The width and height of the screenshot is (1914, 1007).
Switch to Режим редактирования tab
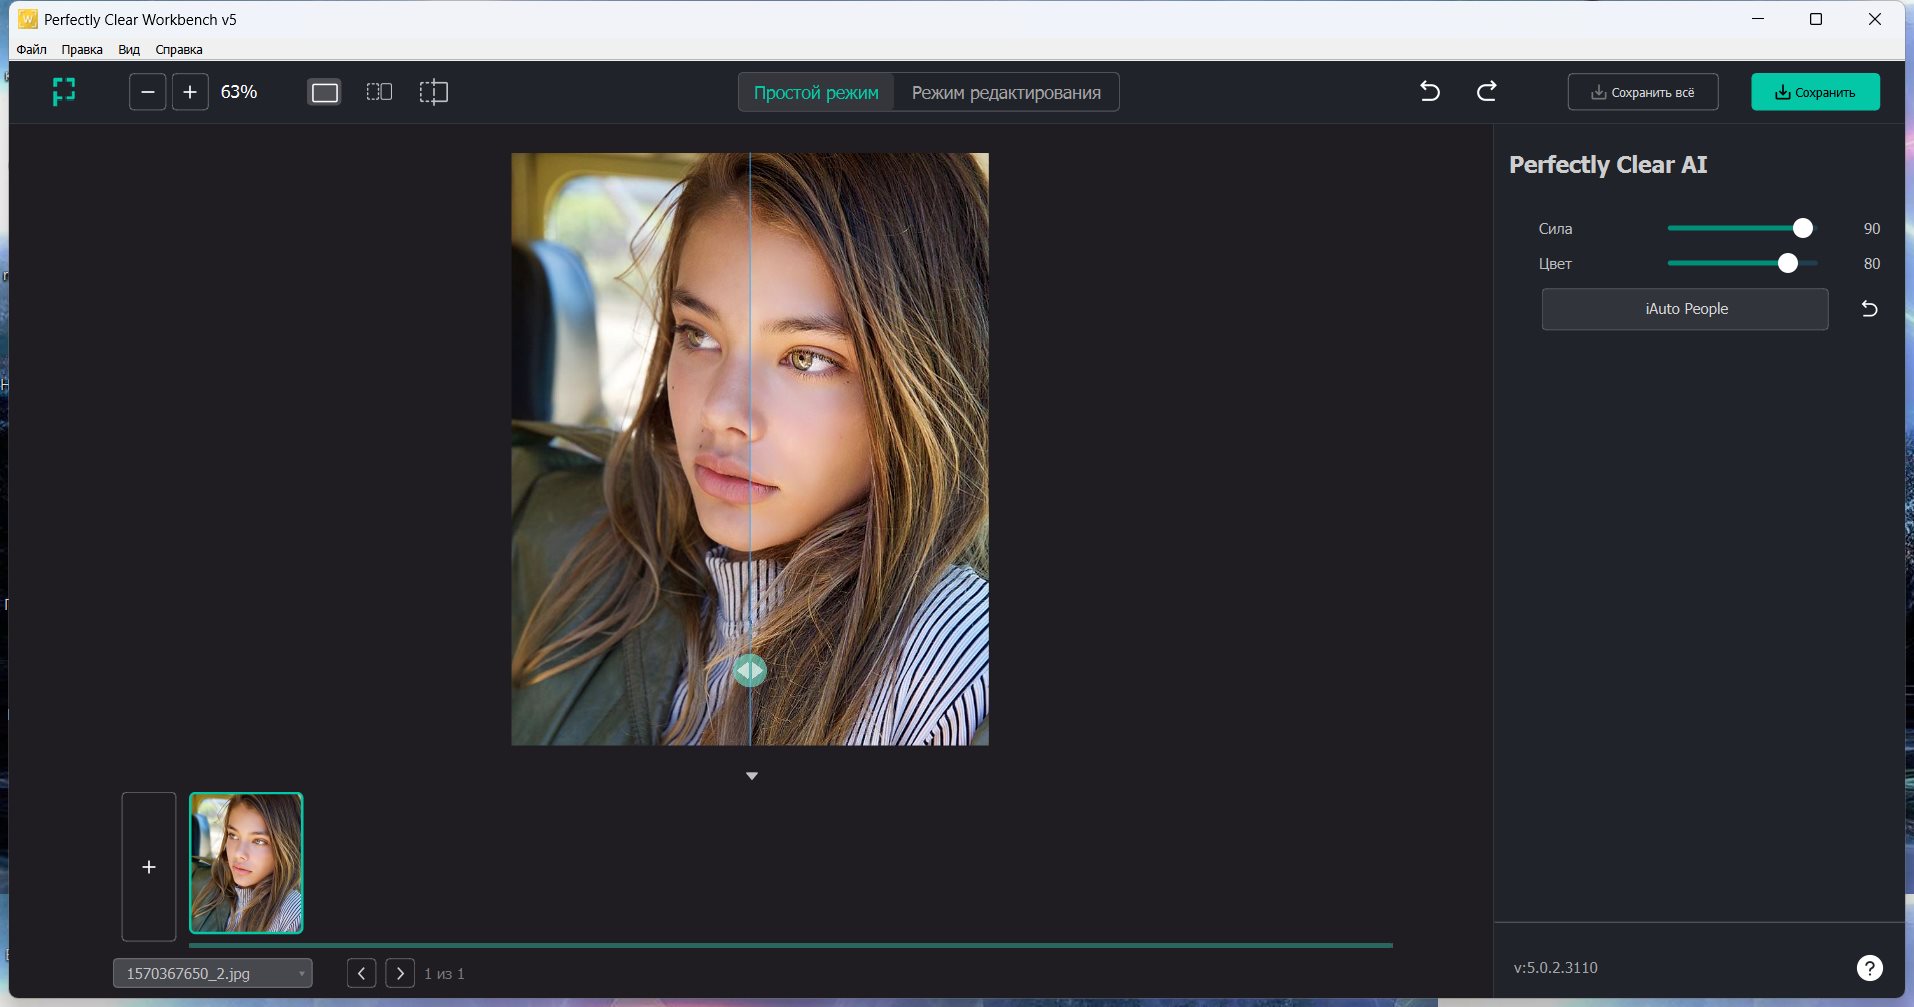click(x=1006, y=93)
